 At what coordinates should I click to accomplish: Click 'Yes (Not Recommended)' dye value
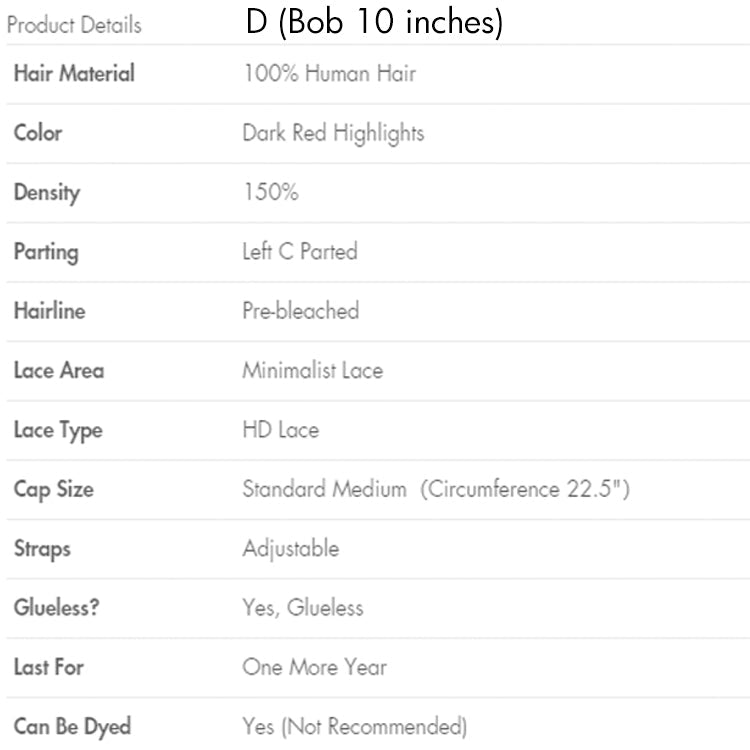354,726
